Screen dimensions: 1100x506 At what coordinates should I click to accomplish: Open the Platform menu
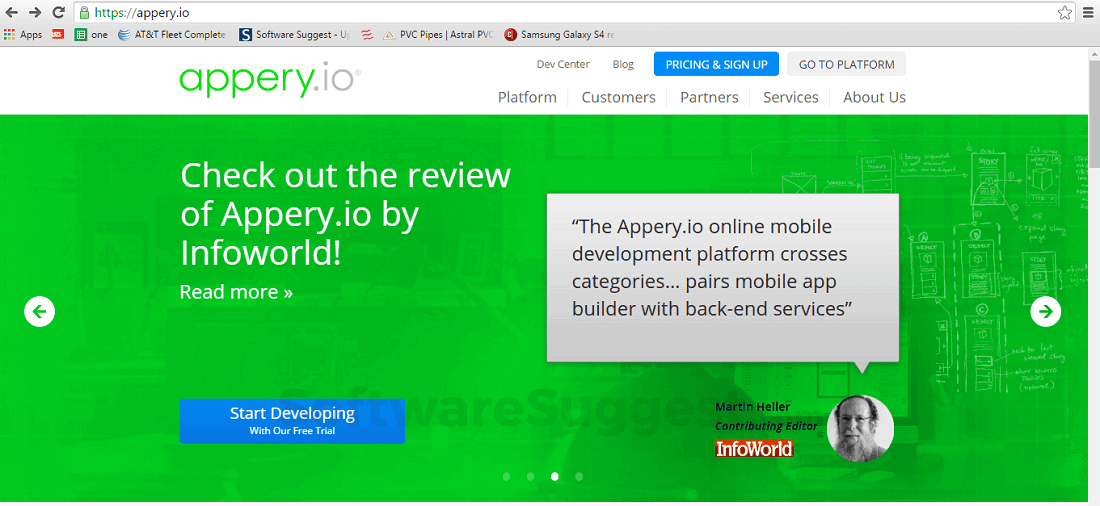tap(527, 98)
